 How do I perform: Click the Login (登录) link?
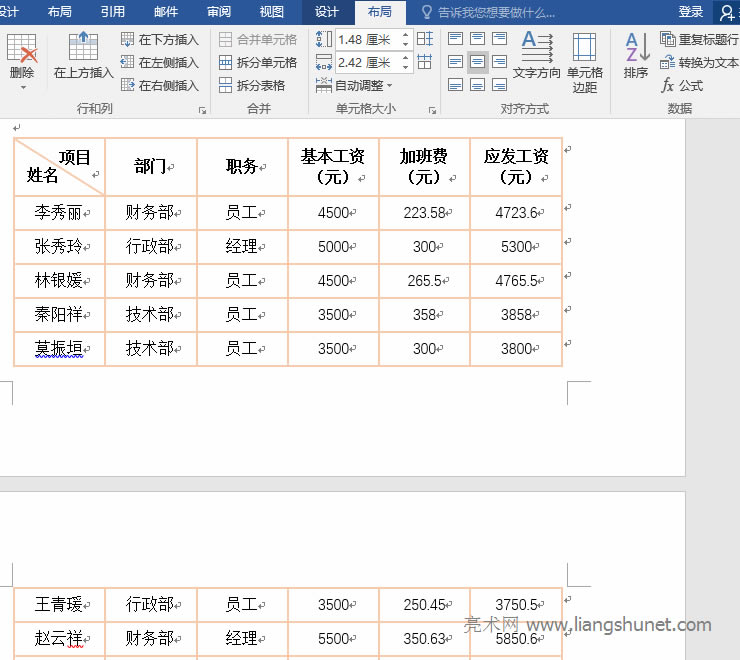(690, 12)
